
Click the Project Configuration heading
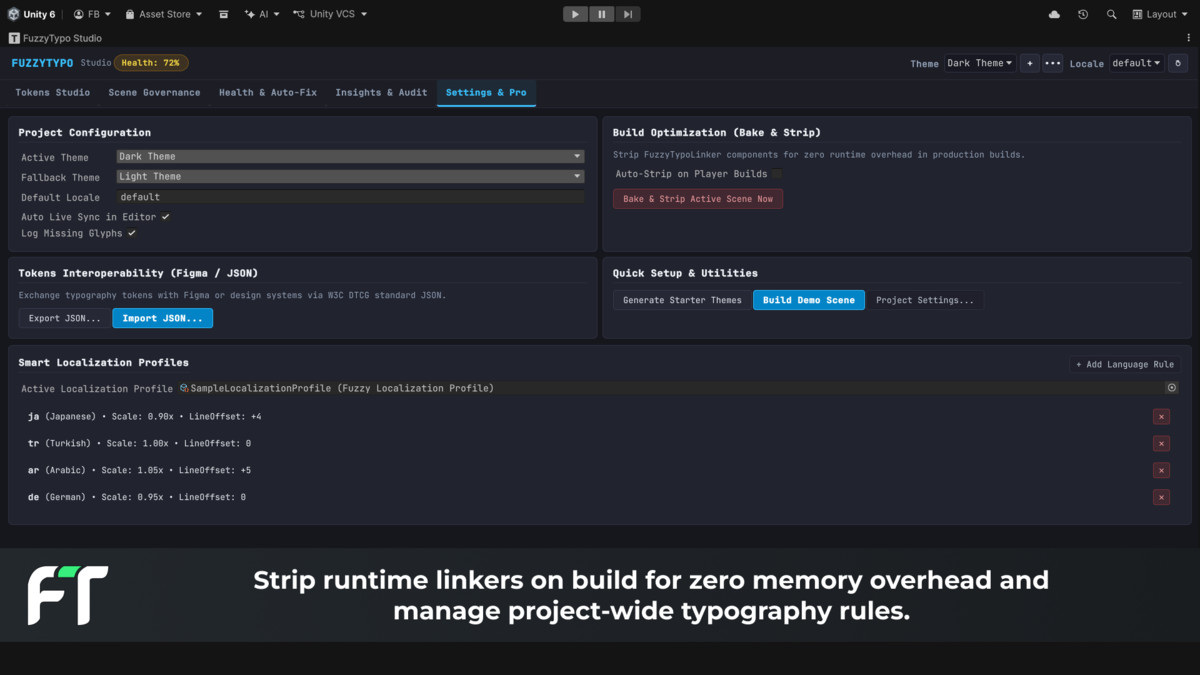point(84,132)
